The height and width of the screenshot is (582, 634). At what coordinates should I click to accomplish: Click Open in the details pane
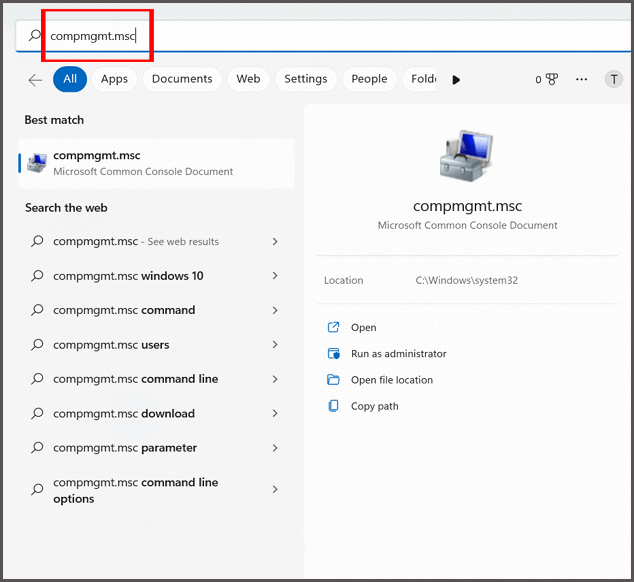coord(363,328)
